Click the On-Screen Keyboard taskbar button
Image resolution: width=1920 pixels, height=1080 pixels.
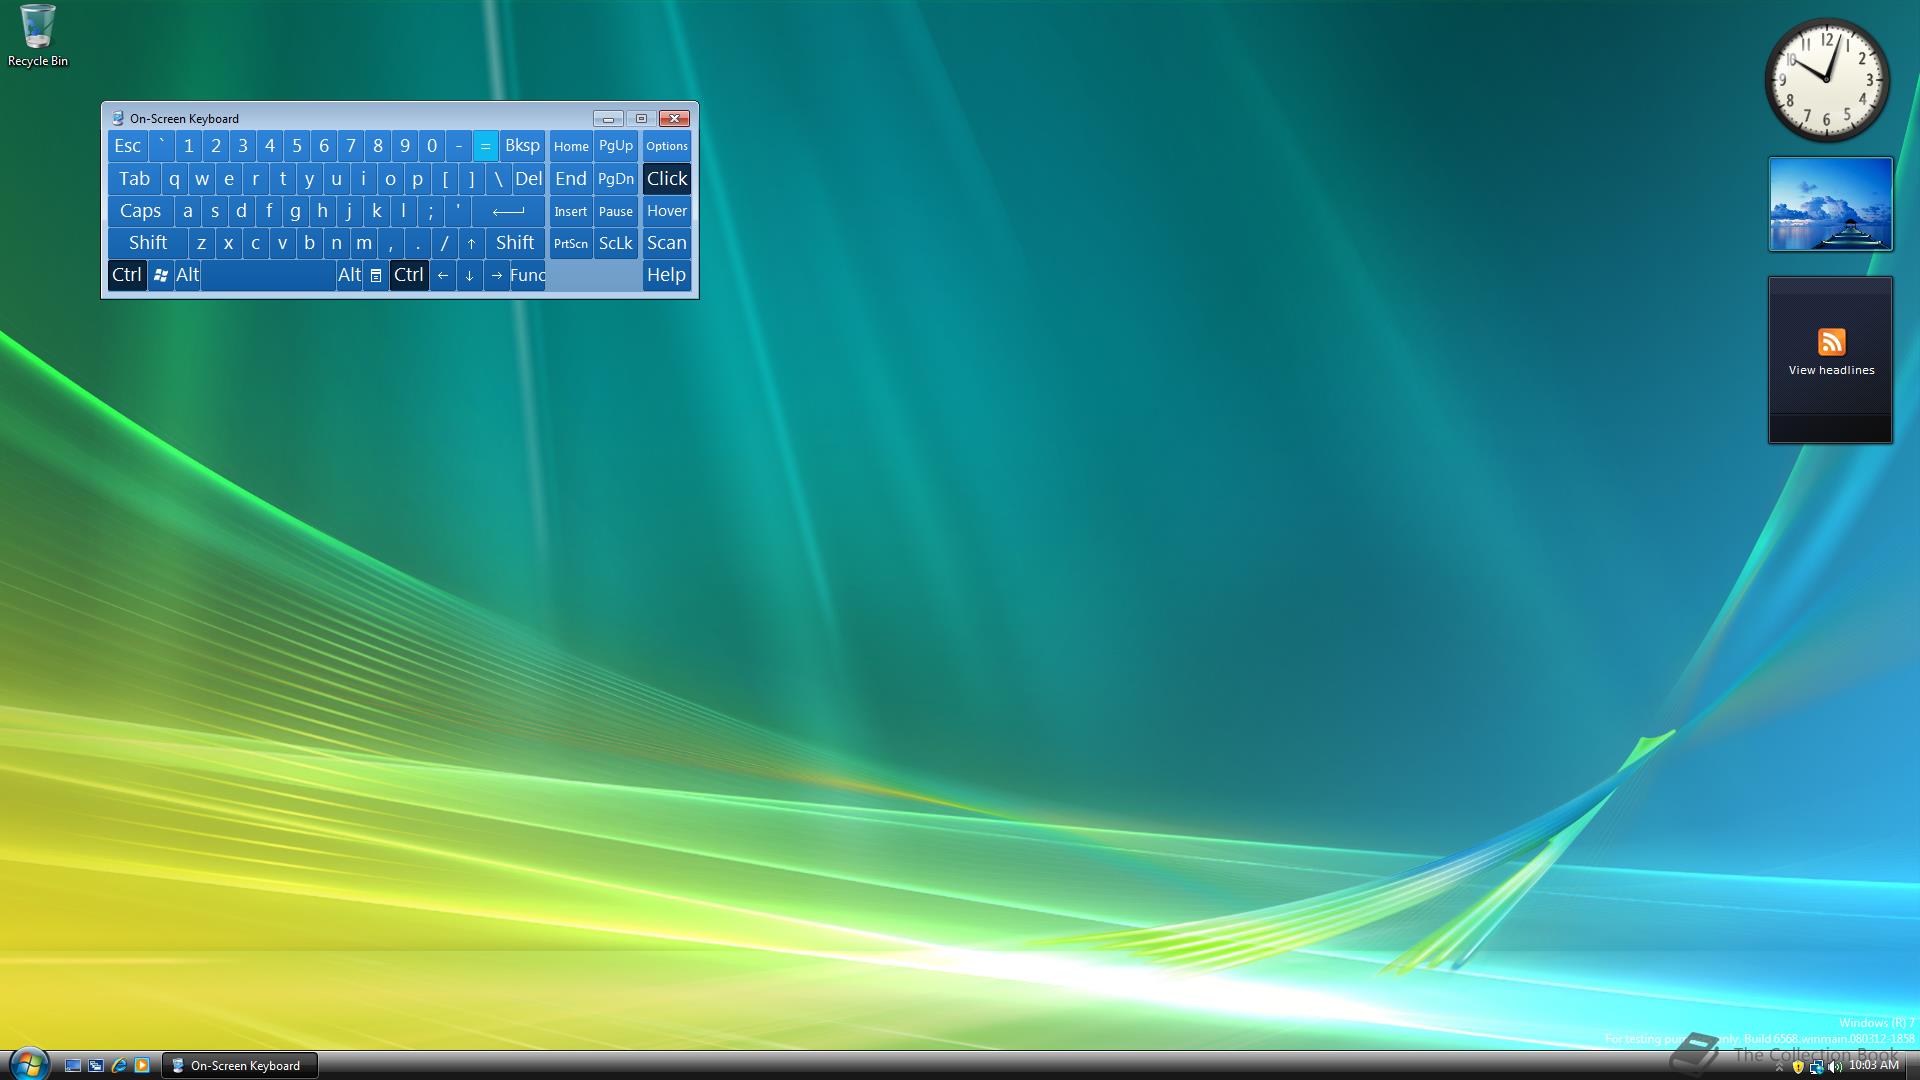click(x=240, y=1066)
